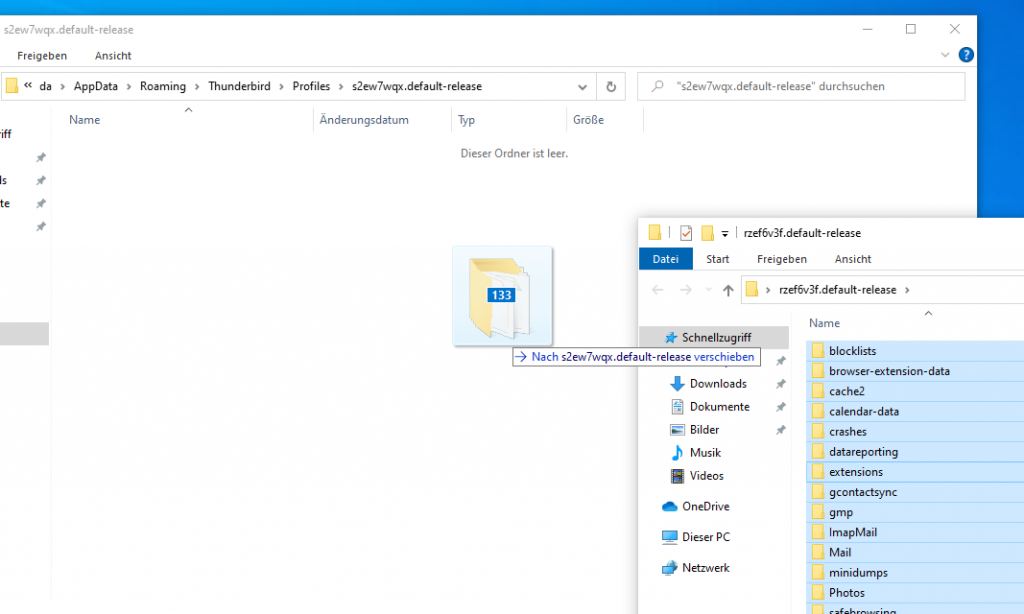Screen dimensions: 1024x614
Task: Click the s2ew7wqx.default-release breadcrumb segment
Action: (x=417, y=86)
